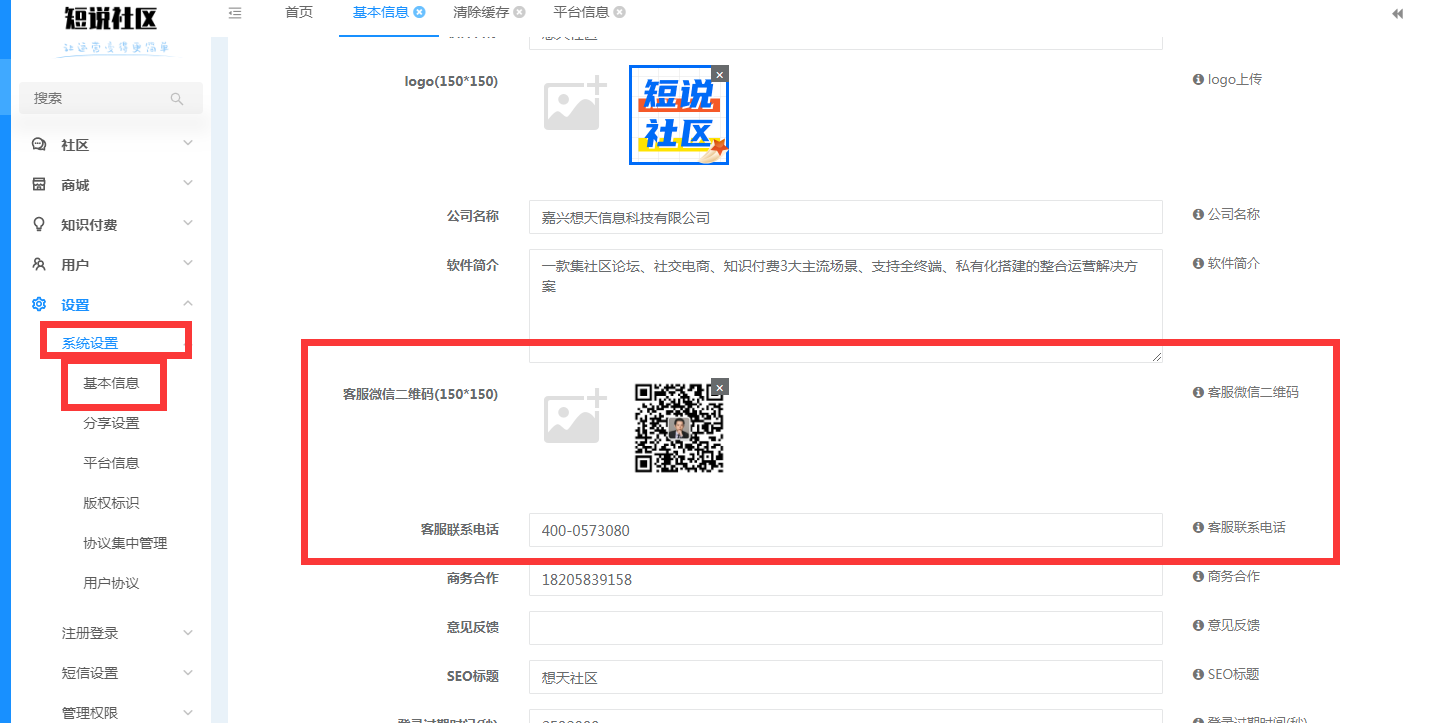
Task: Expand the 管理权限 chevron
Action: [x=188, y=713]
